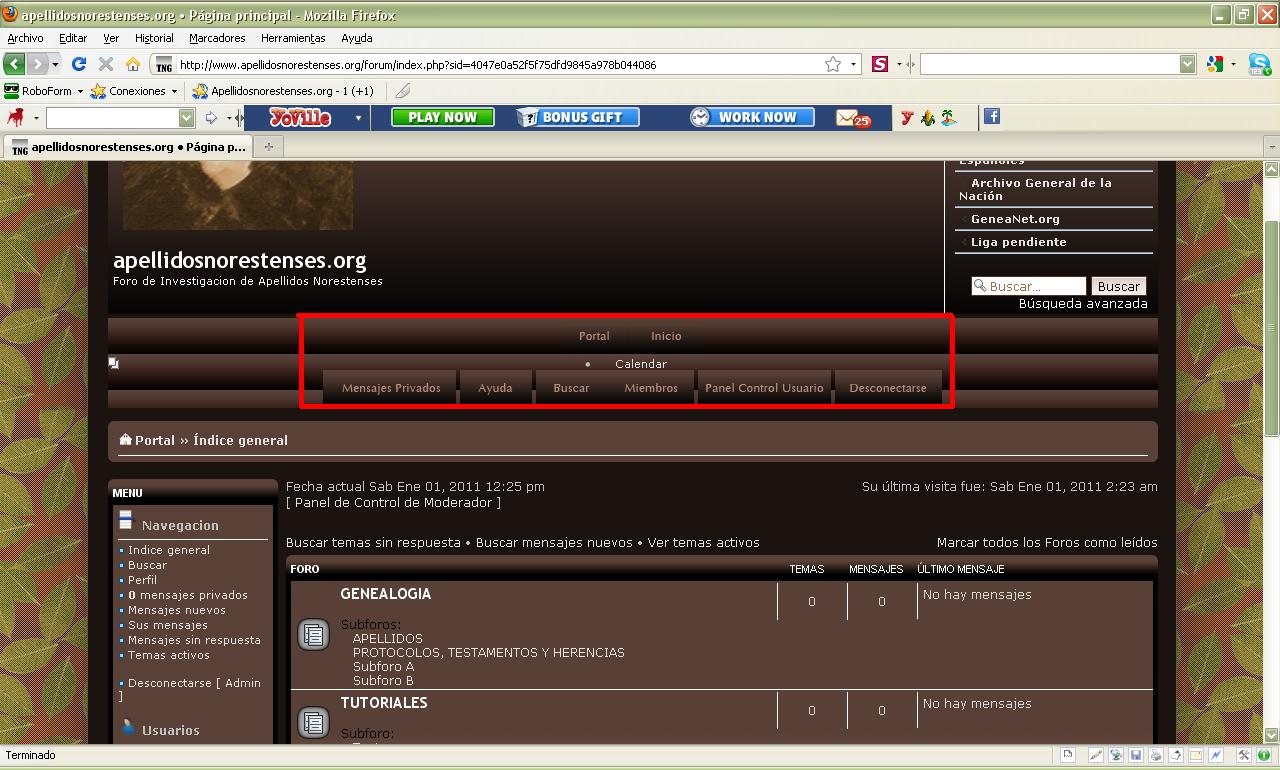
Task: Click the GENEALOGIA forum icon
Action: coord(313,634)
